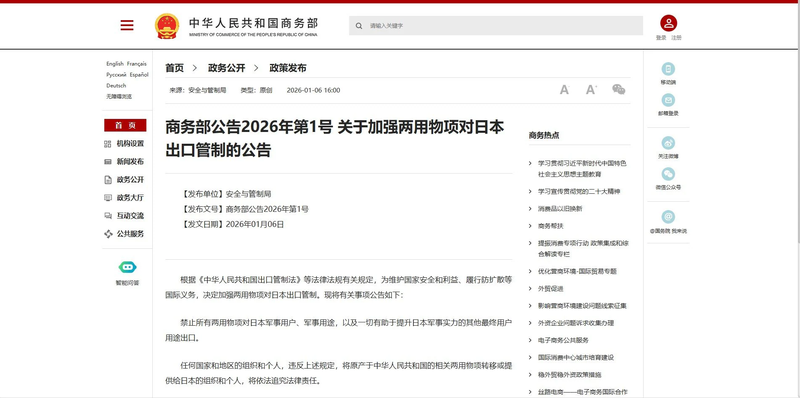Click the 机构设置 grid icon
Screen dimensions: 800x398
108,144
